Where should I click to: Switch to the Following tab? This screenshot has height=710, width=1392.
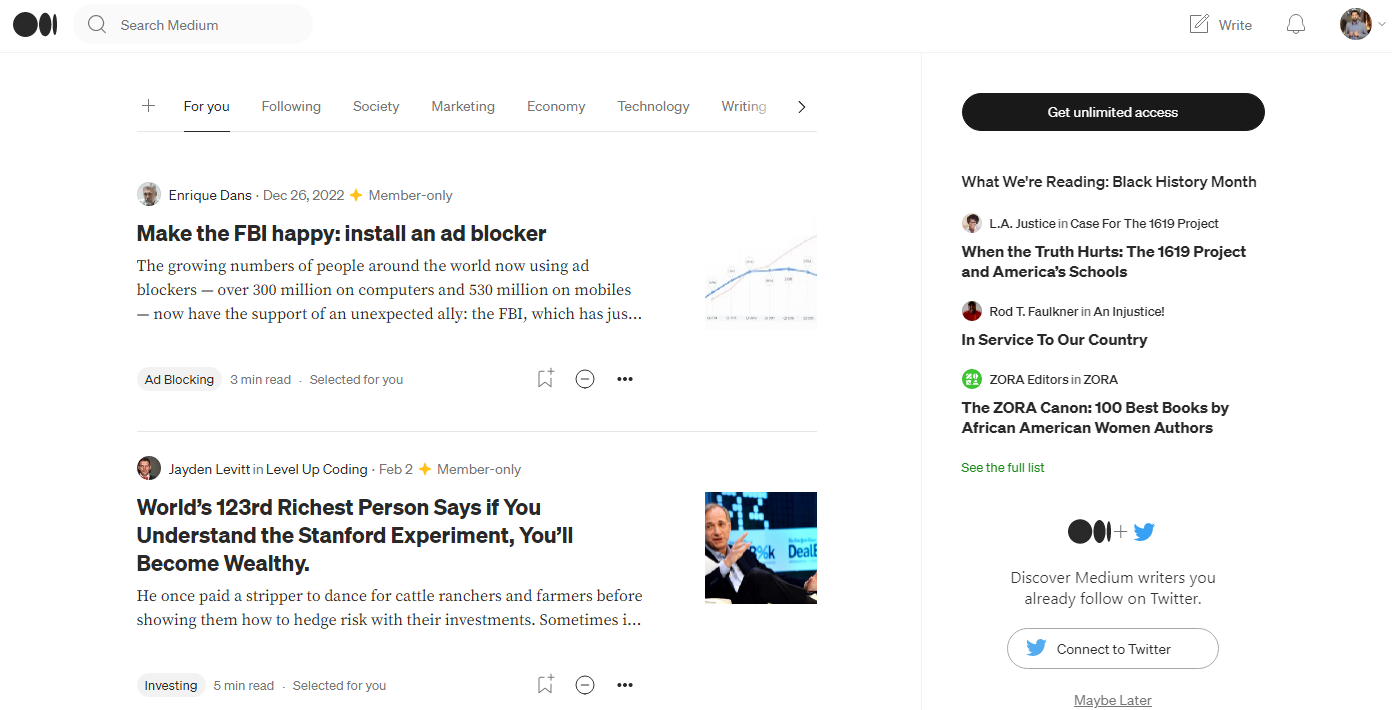291,107
